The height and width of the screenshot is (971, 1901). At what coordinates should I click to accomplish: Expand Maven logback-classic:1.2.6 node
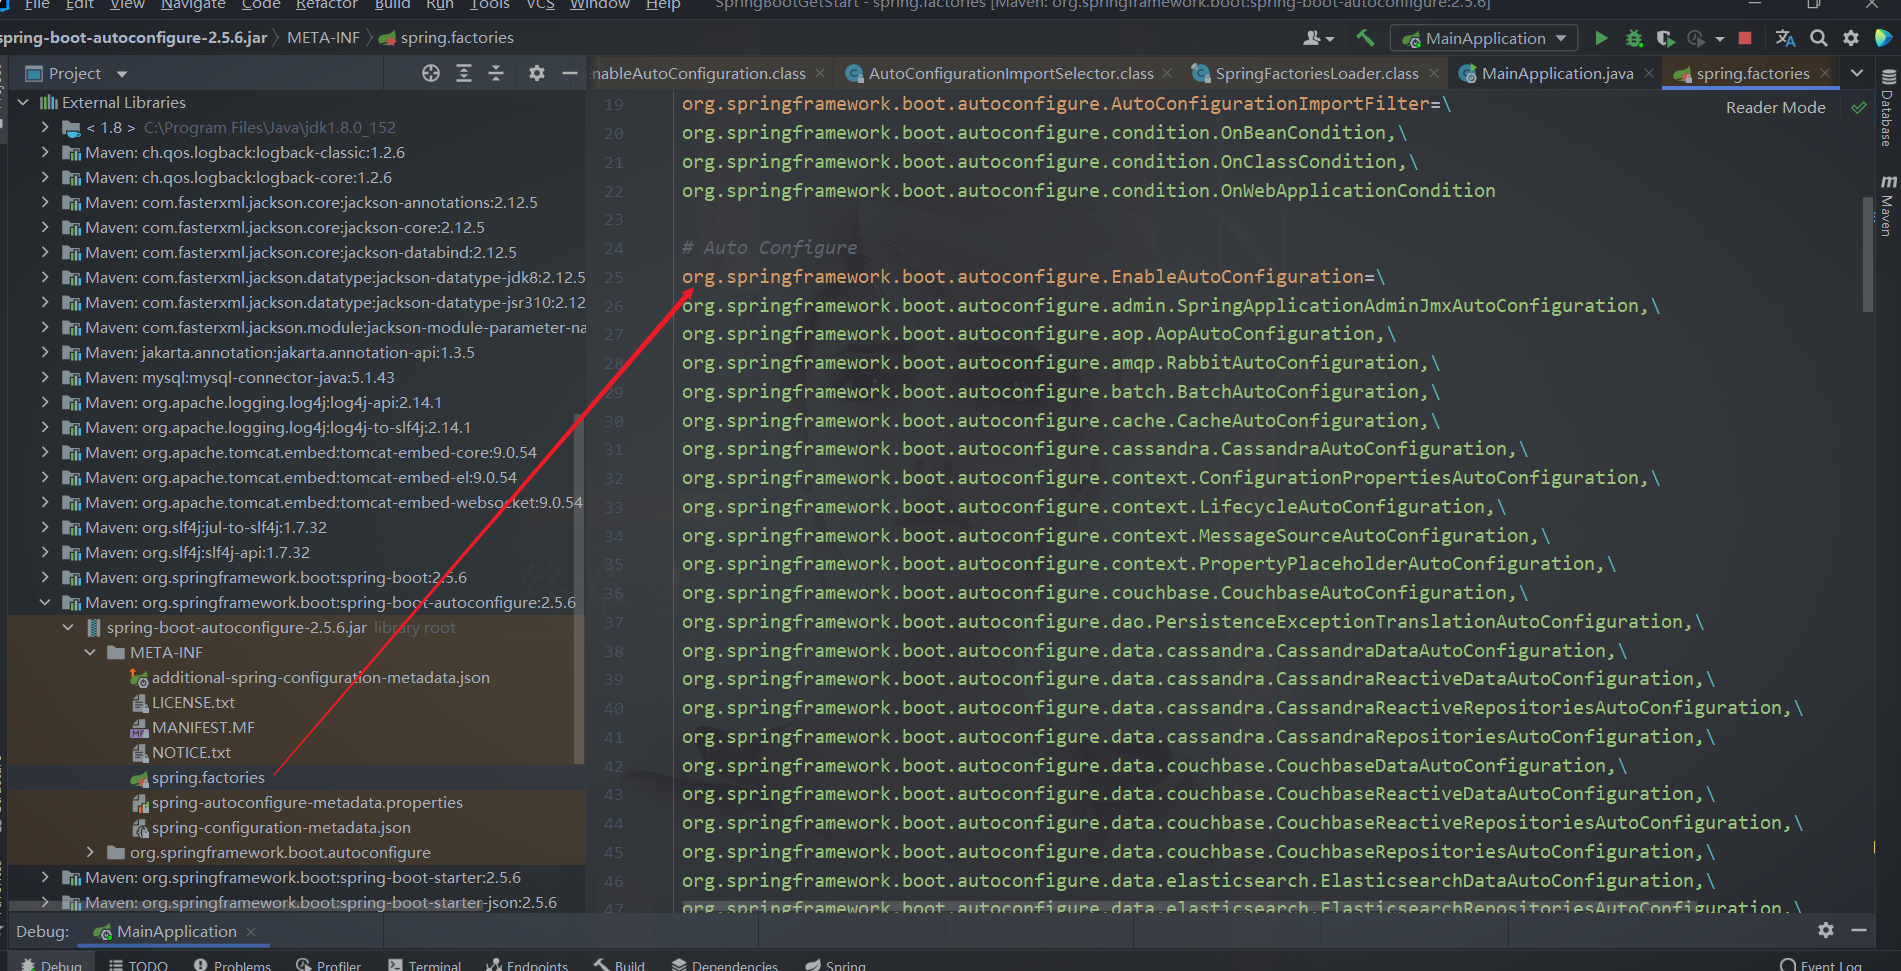click(45, 152)
